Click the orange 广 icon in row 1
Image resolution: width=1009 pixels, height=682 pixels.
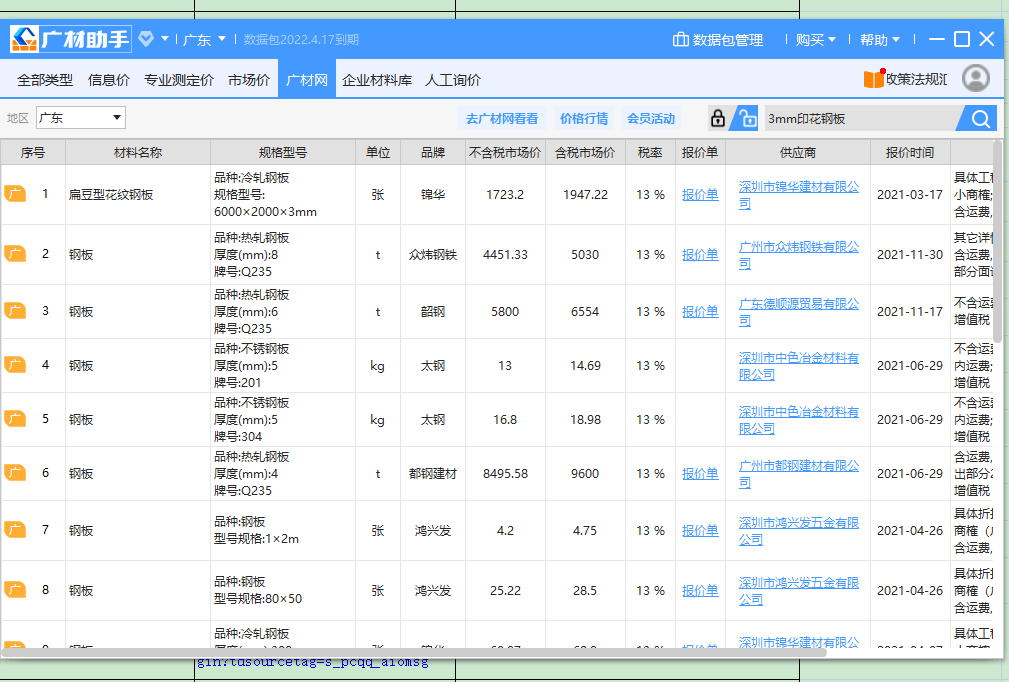(x=15, y=194)
